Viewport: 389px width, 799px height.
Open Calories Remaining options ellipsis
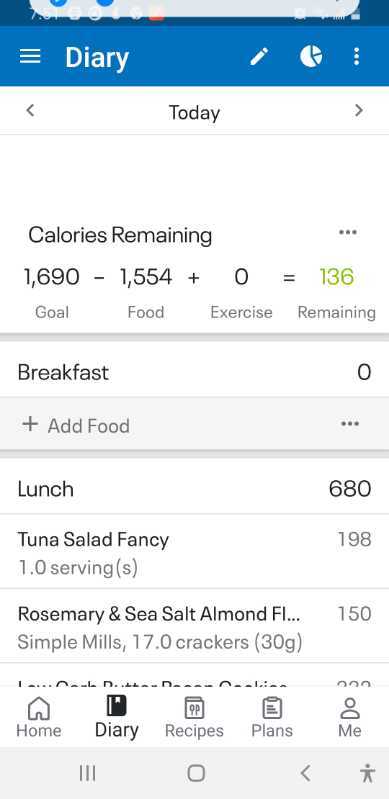348,232
